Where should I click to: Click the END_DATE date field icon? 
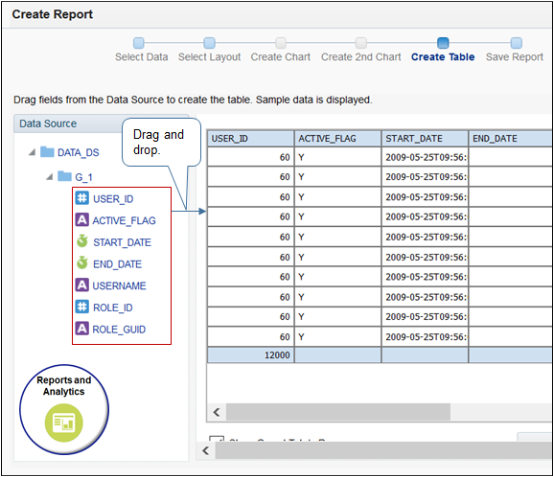pyautogui.click(x=82, y=263)
